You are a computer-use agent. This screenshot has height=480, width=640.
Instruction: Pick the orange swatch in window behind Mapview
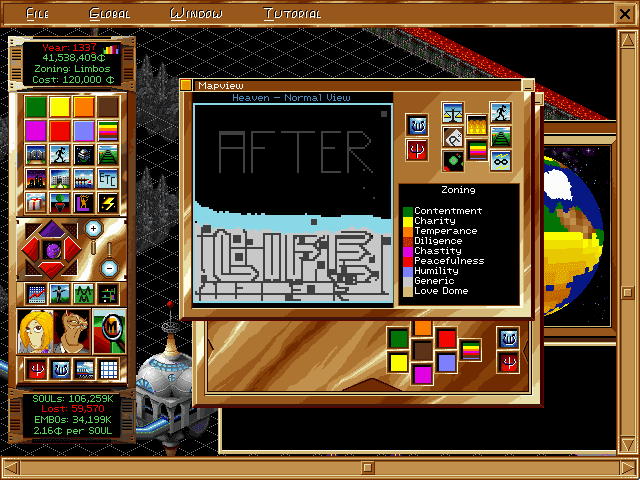[422, 328]
